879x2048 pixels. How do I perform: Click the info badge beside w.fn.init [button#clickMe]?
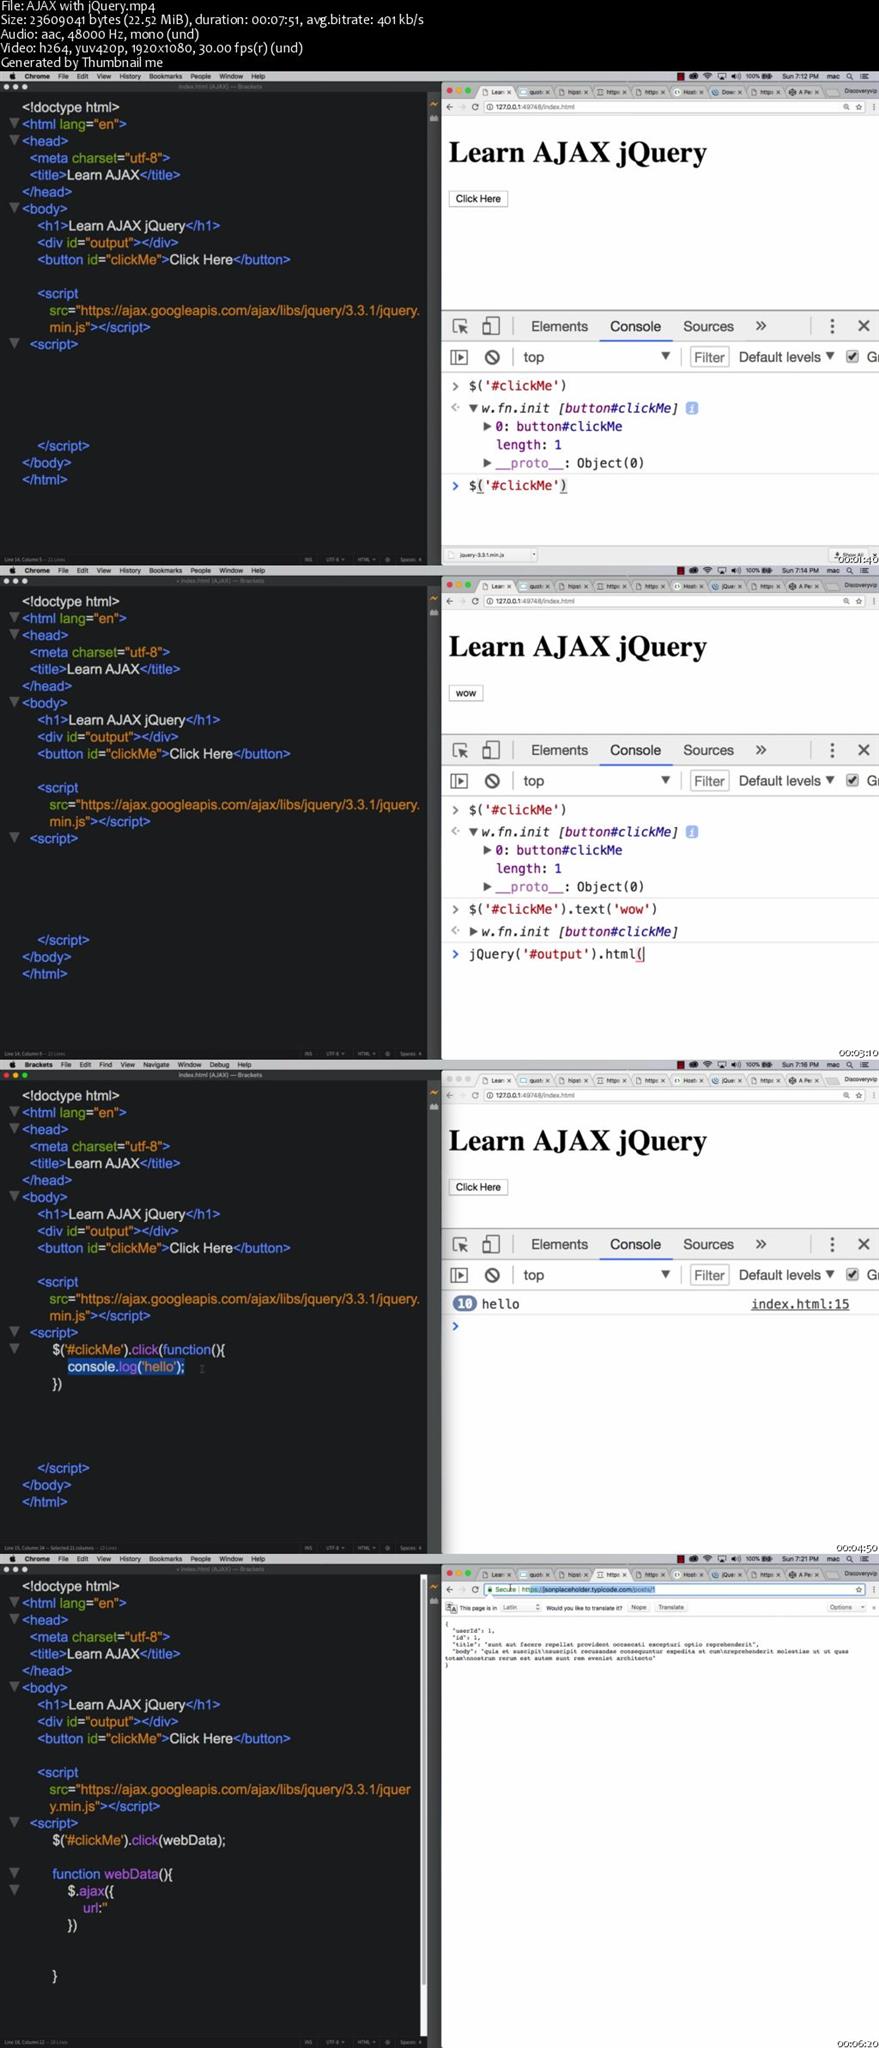click(691, 408)
